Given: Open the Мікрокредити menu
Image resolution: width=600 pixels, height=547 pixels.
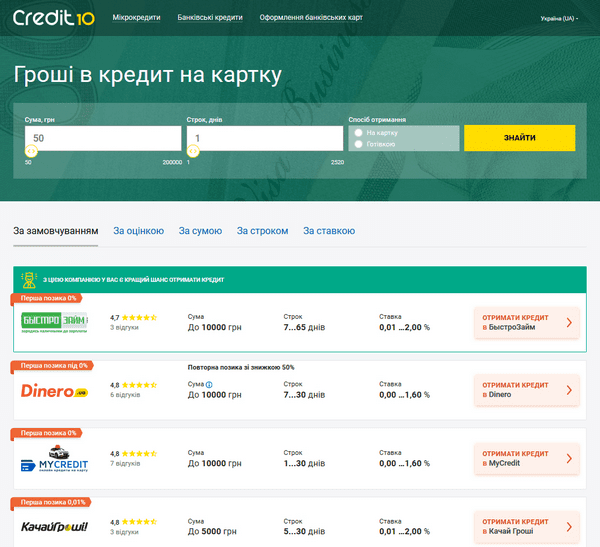Looking at the screenshot, I should [x=136, y=18].
